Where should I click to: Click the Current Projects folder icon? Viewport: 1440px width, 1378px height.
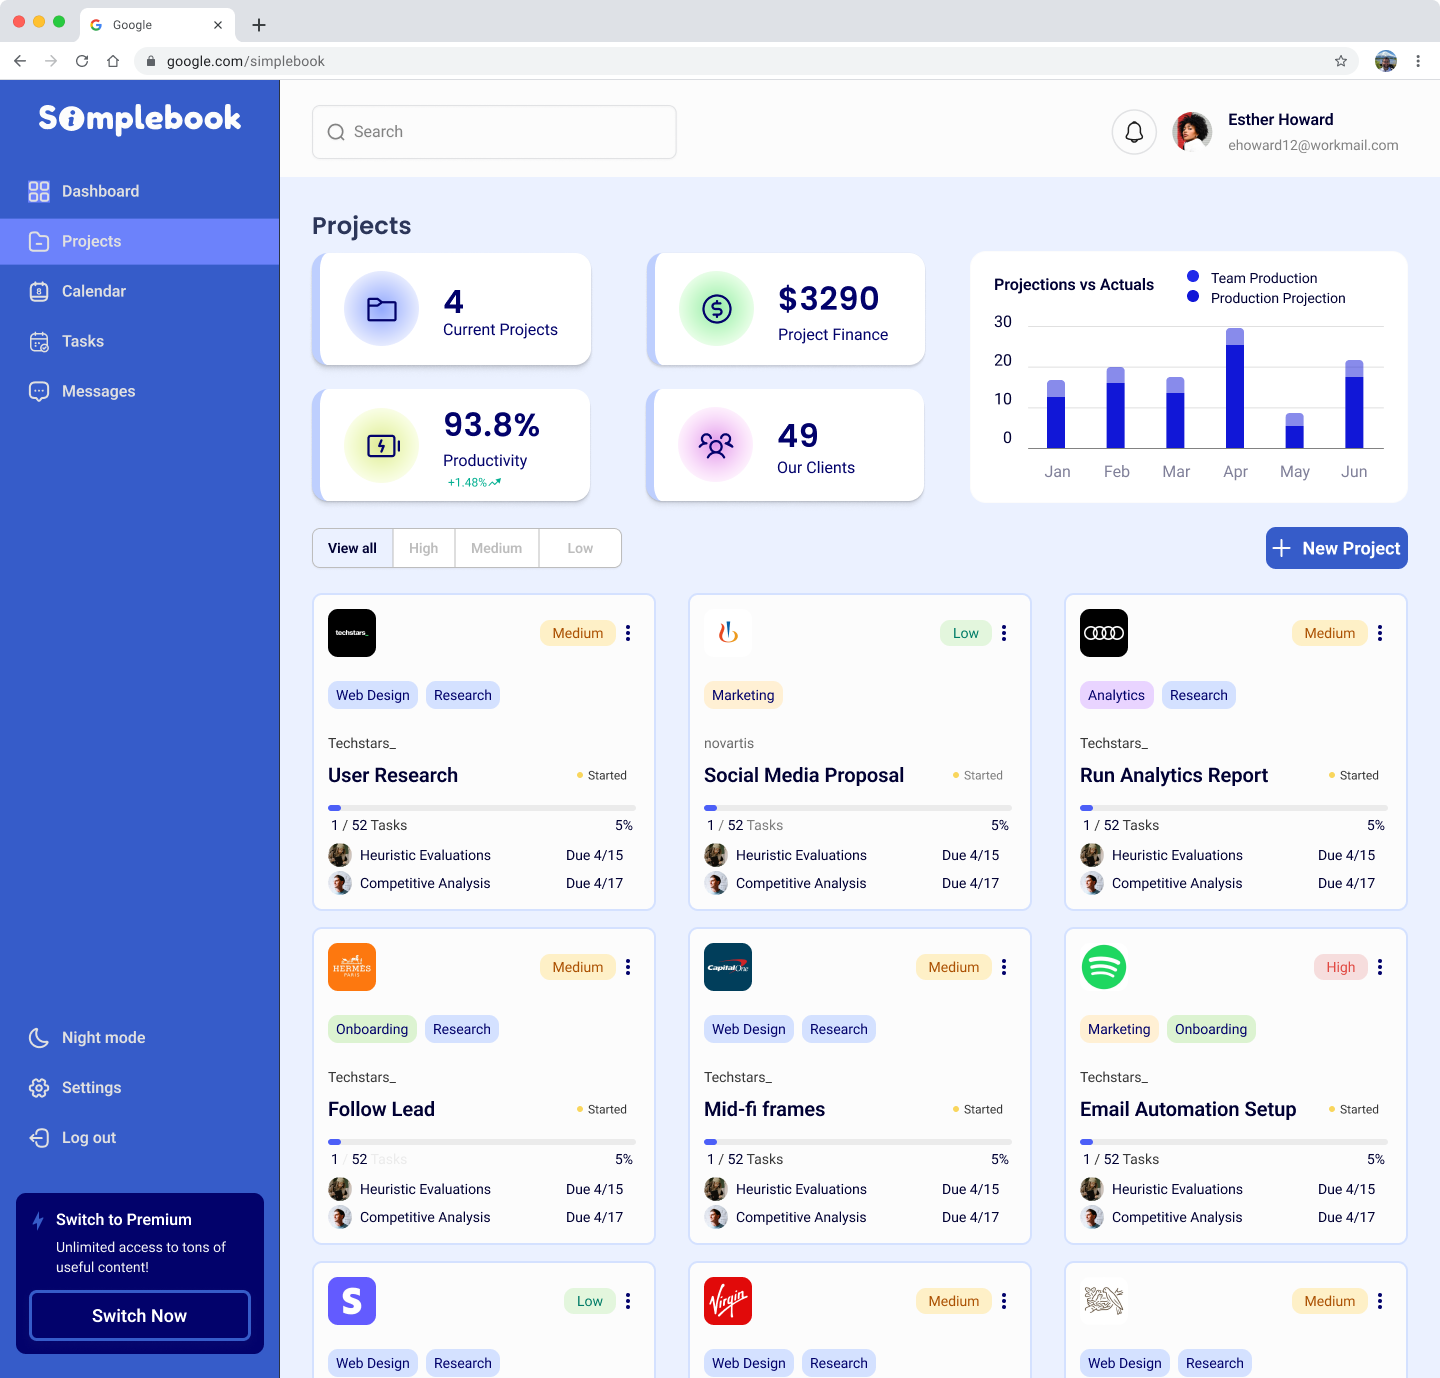tap(381, 309)
